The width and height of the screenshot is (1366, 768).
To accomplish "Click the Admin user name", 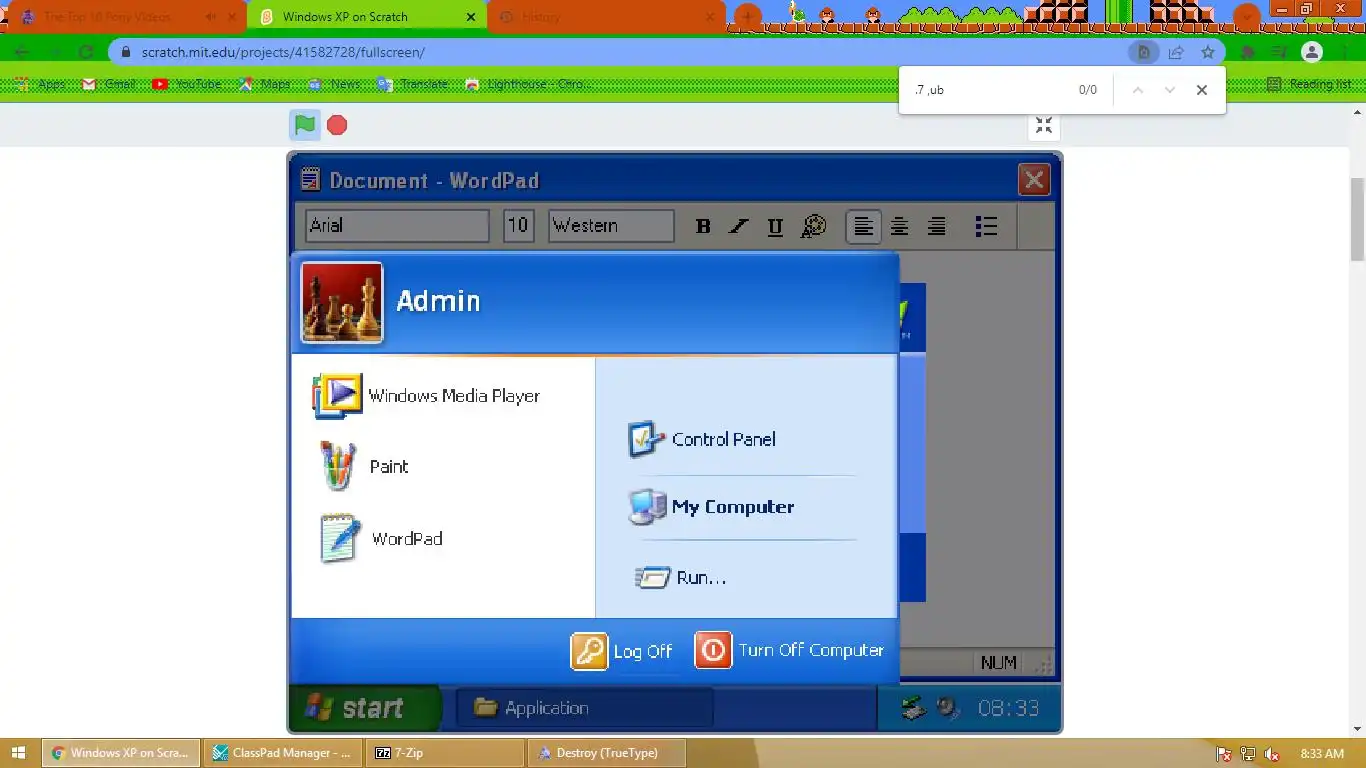I will 438,301.
